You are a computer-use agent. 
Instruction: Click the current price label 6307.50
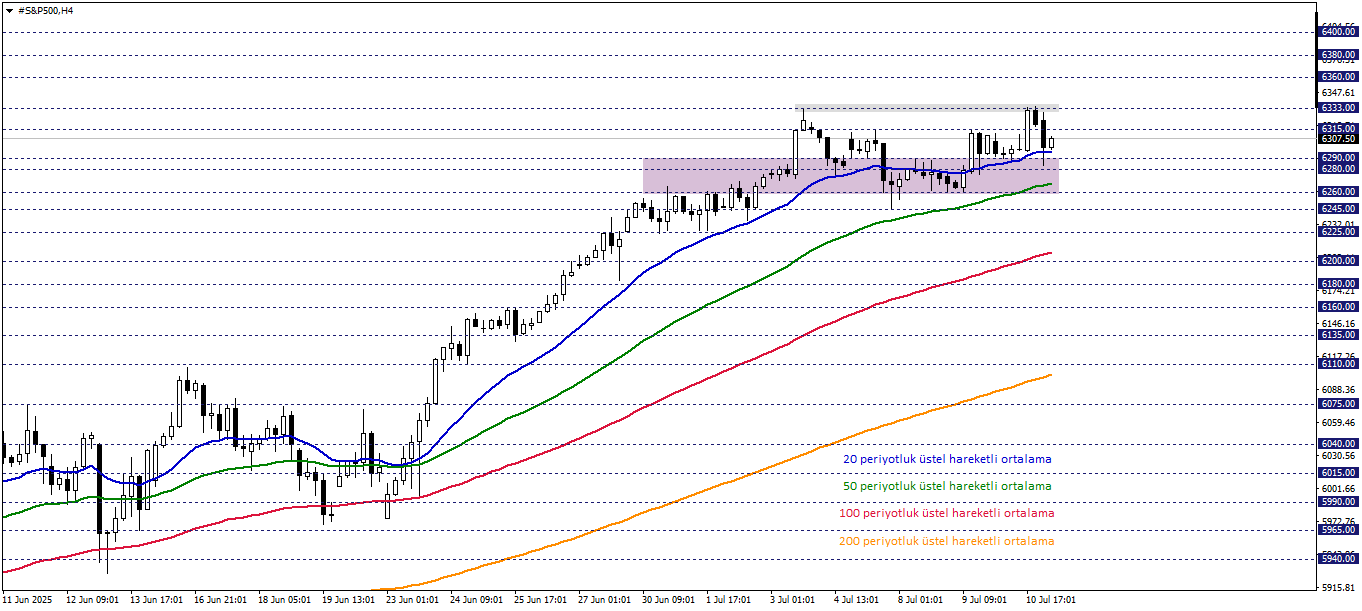tap(1338, 139)
